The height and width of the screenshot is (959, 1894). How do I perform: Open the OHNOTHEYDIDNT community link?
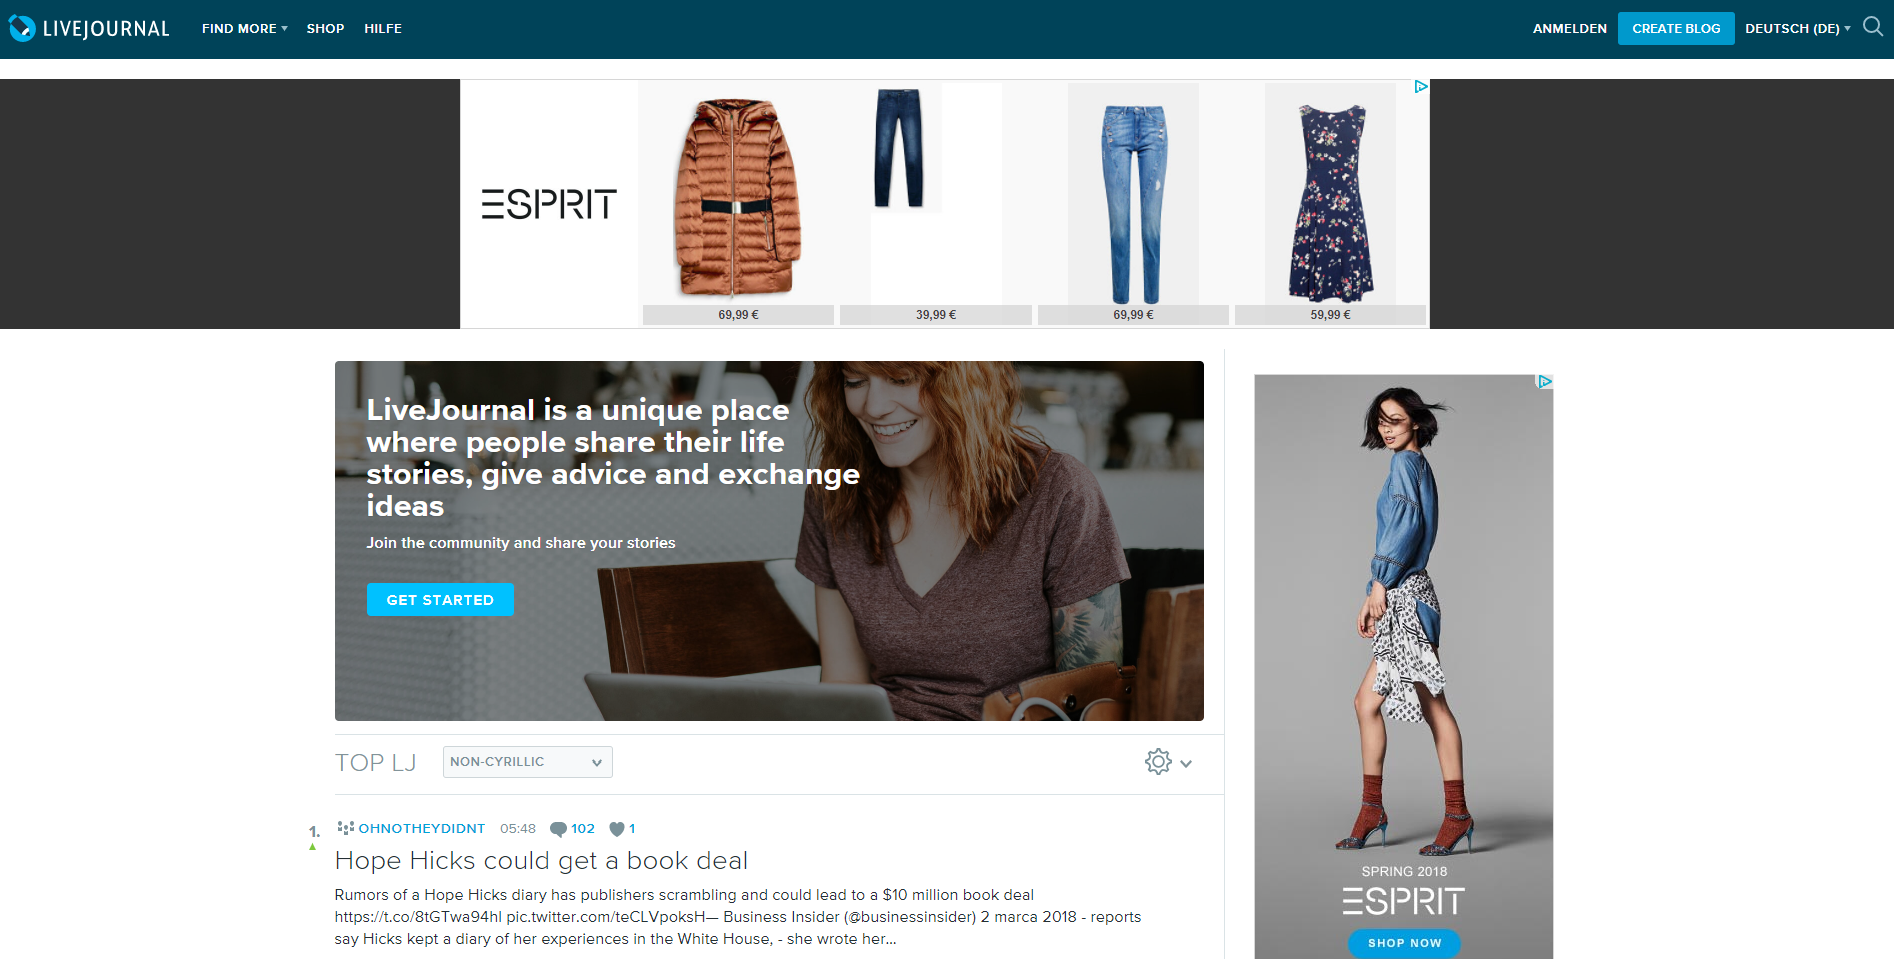tap(421, 829)
